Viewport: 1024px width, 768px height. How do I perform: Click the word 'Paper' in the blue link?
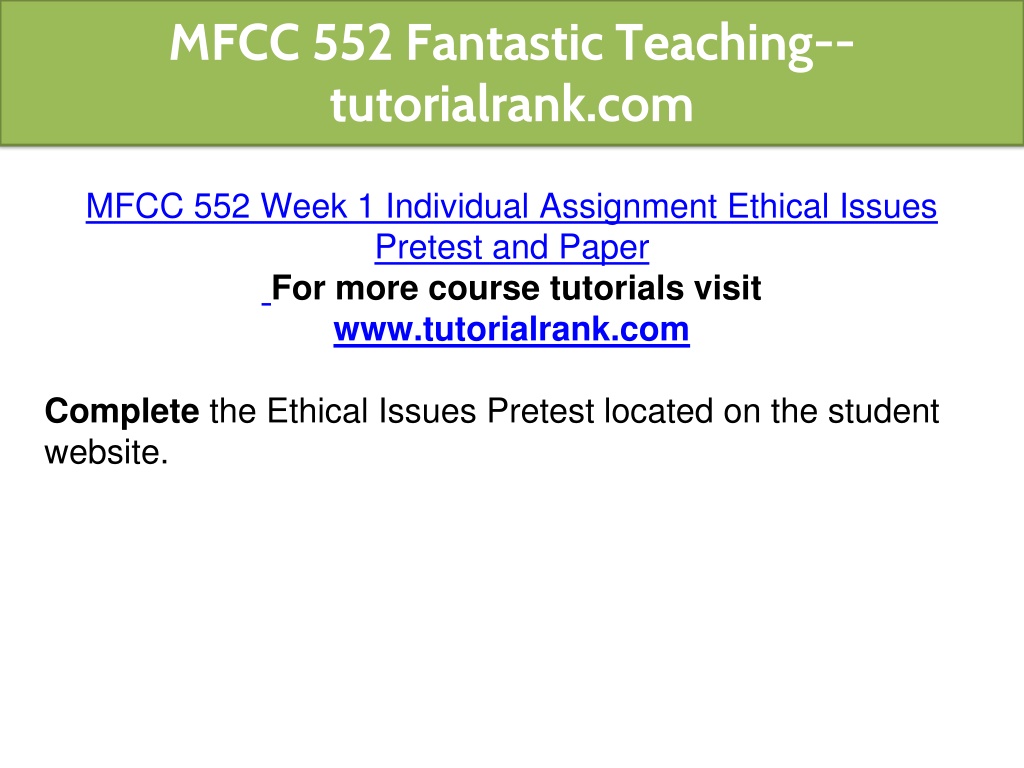click(604, 248)
